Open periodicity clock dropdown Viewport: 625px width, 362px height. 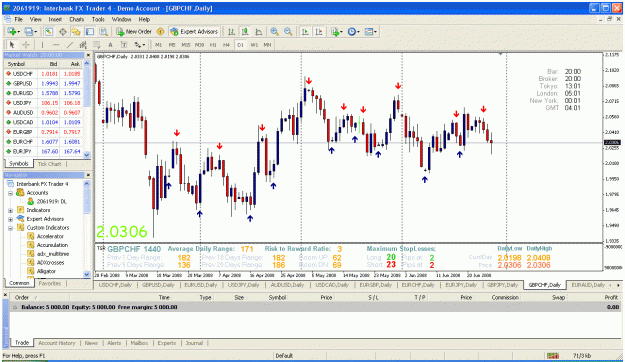353,31
